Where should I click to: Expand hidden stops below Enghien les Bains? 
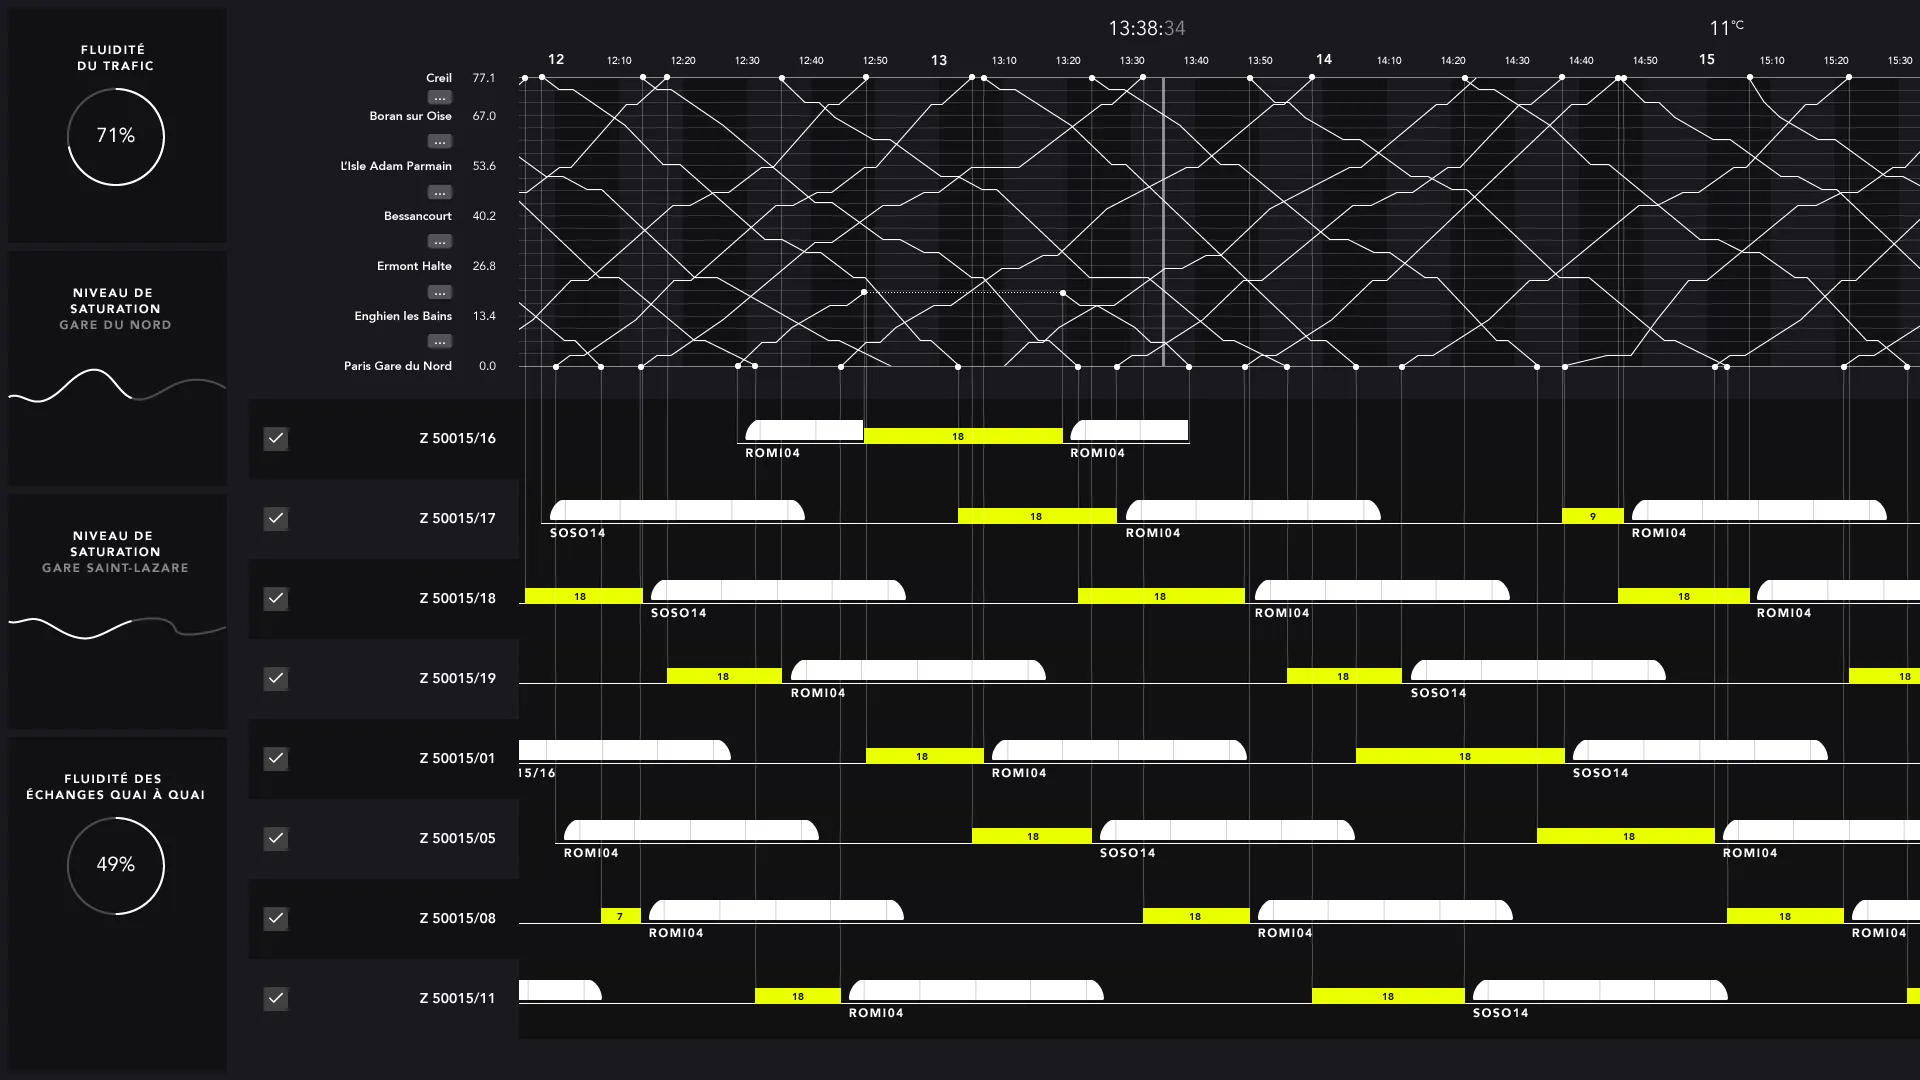click(440, 342)
